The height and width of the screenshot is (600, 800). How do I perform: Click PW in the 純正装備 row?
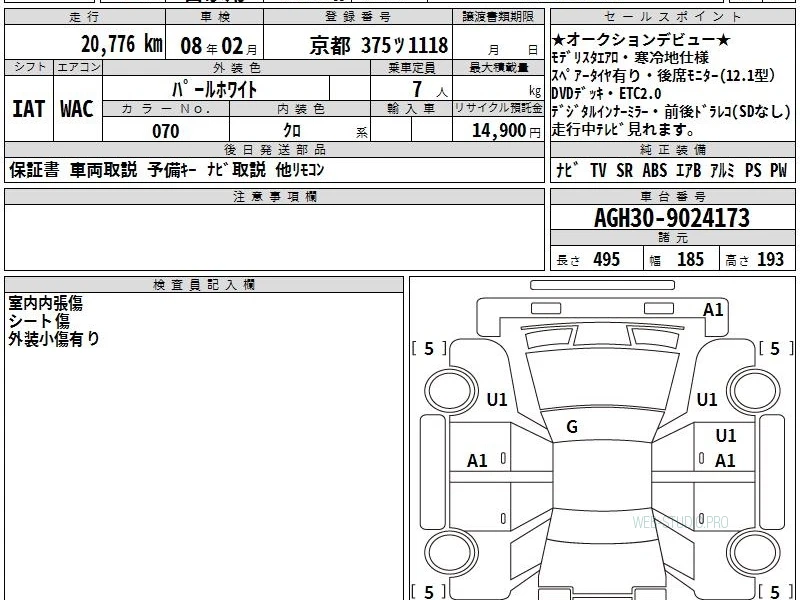click(779, 170)
